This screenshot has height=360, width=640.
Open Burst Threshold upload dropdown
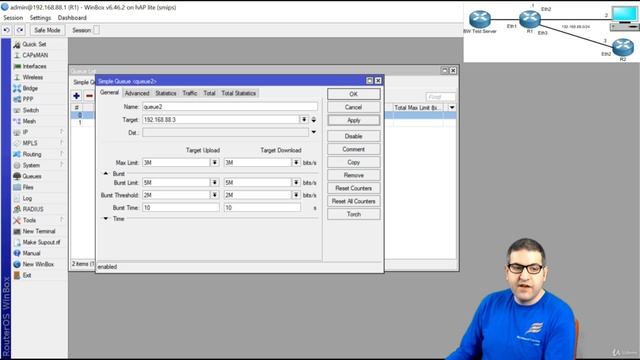pos(214,195)
